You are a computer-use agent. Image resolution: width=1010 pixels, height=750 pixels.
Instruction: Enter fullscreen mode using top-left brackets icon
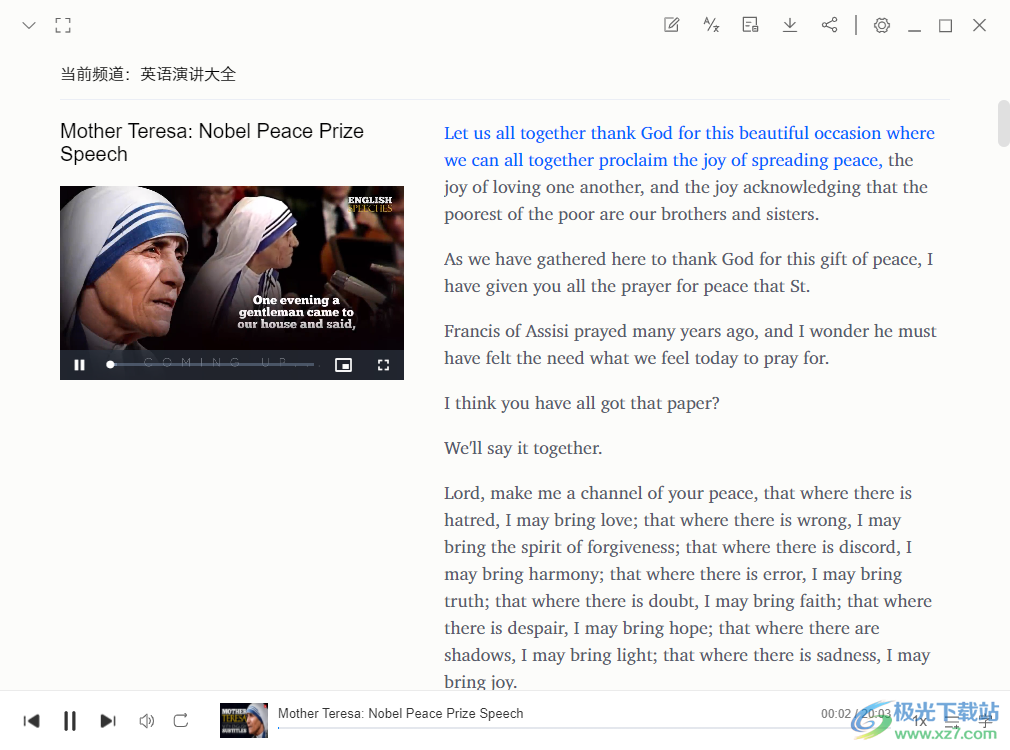coord(63,25)
